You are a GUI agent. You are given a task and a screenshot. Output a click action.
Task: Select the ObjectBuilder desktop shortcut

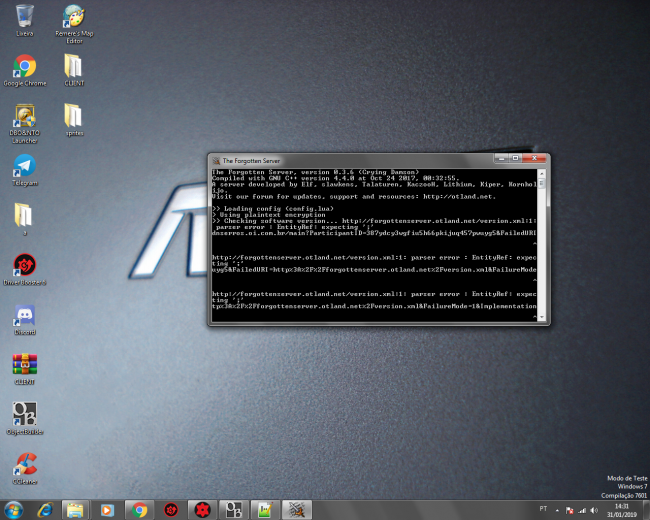tap(24, 419)
